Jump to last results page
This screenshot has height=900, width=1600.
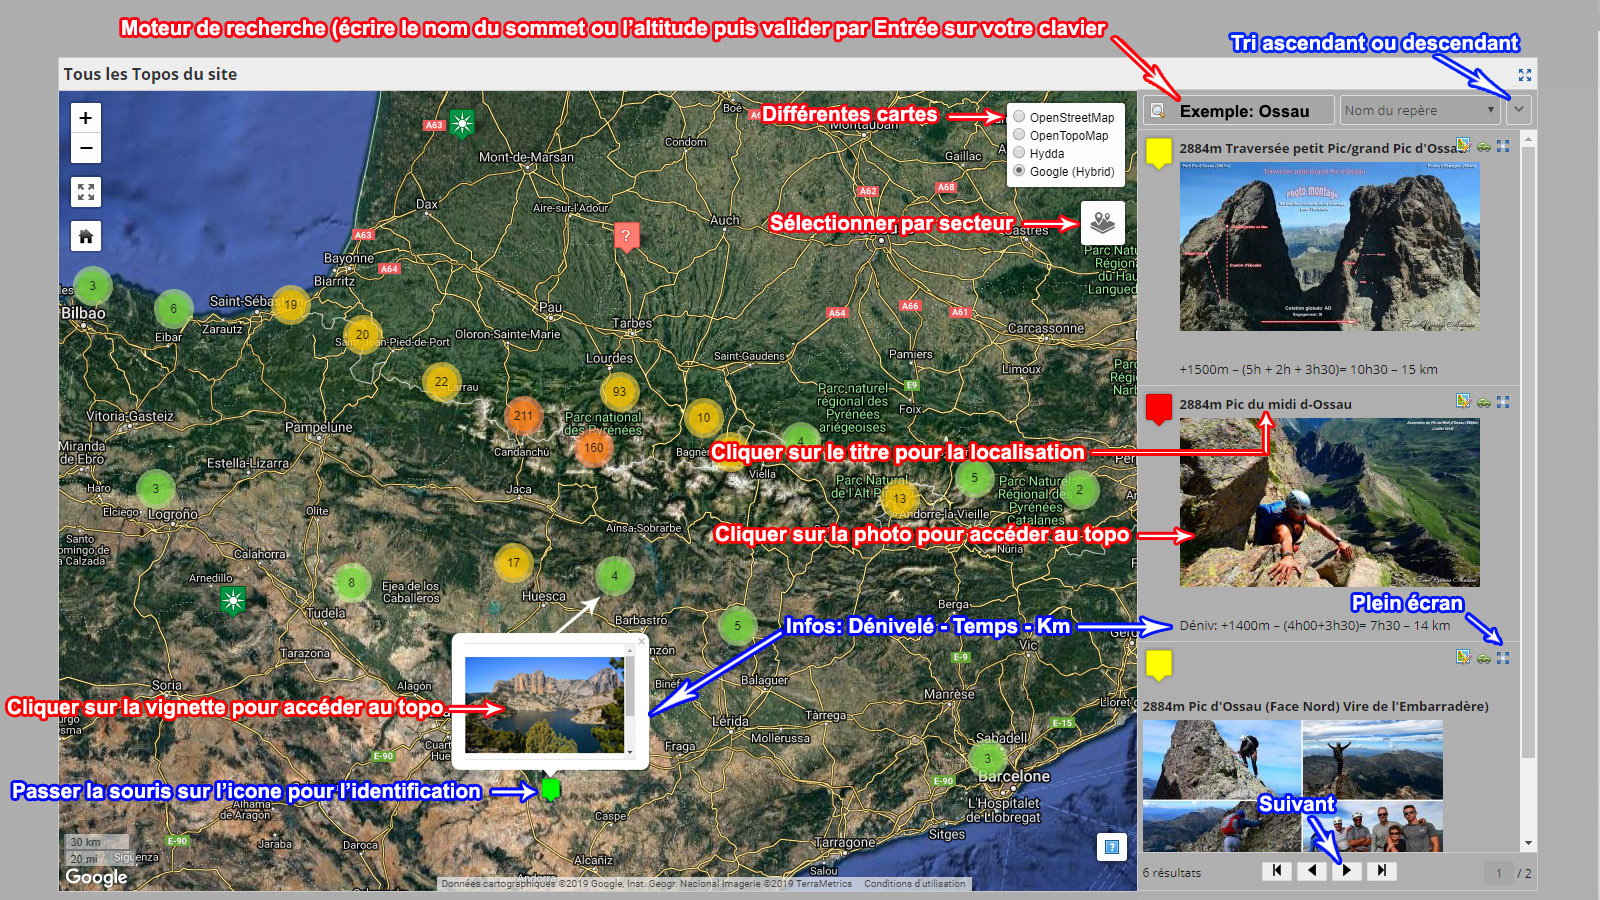tap(1382, 871)
